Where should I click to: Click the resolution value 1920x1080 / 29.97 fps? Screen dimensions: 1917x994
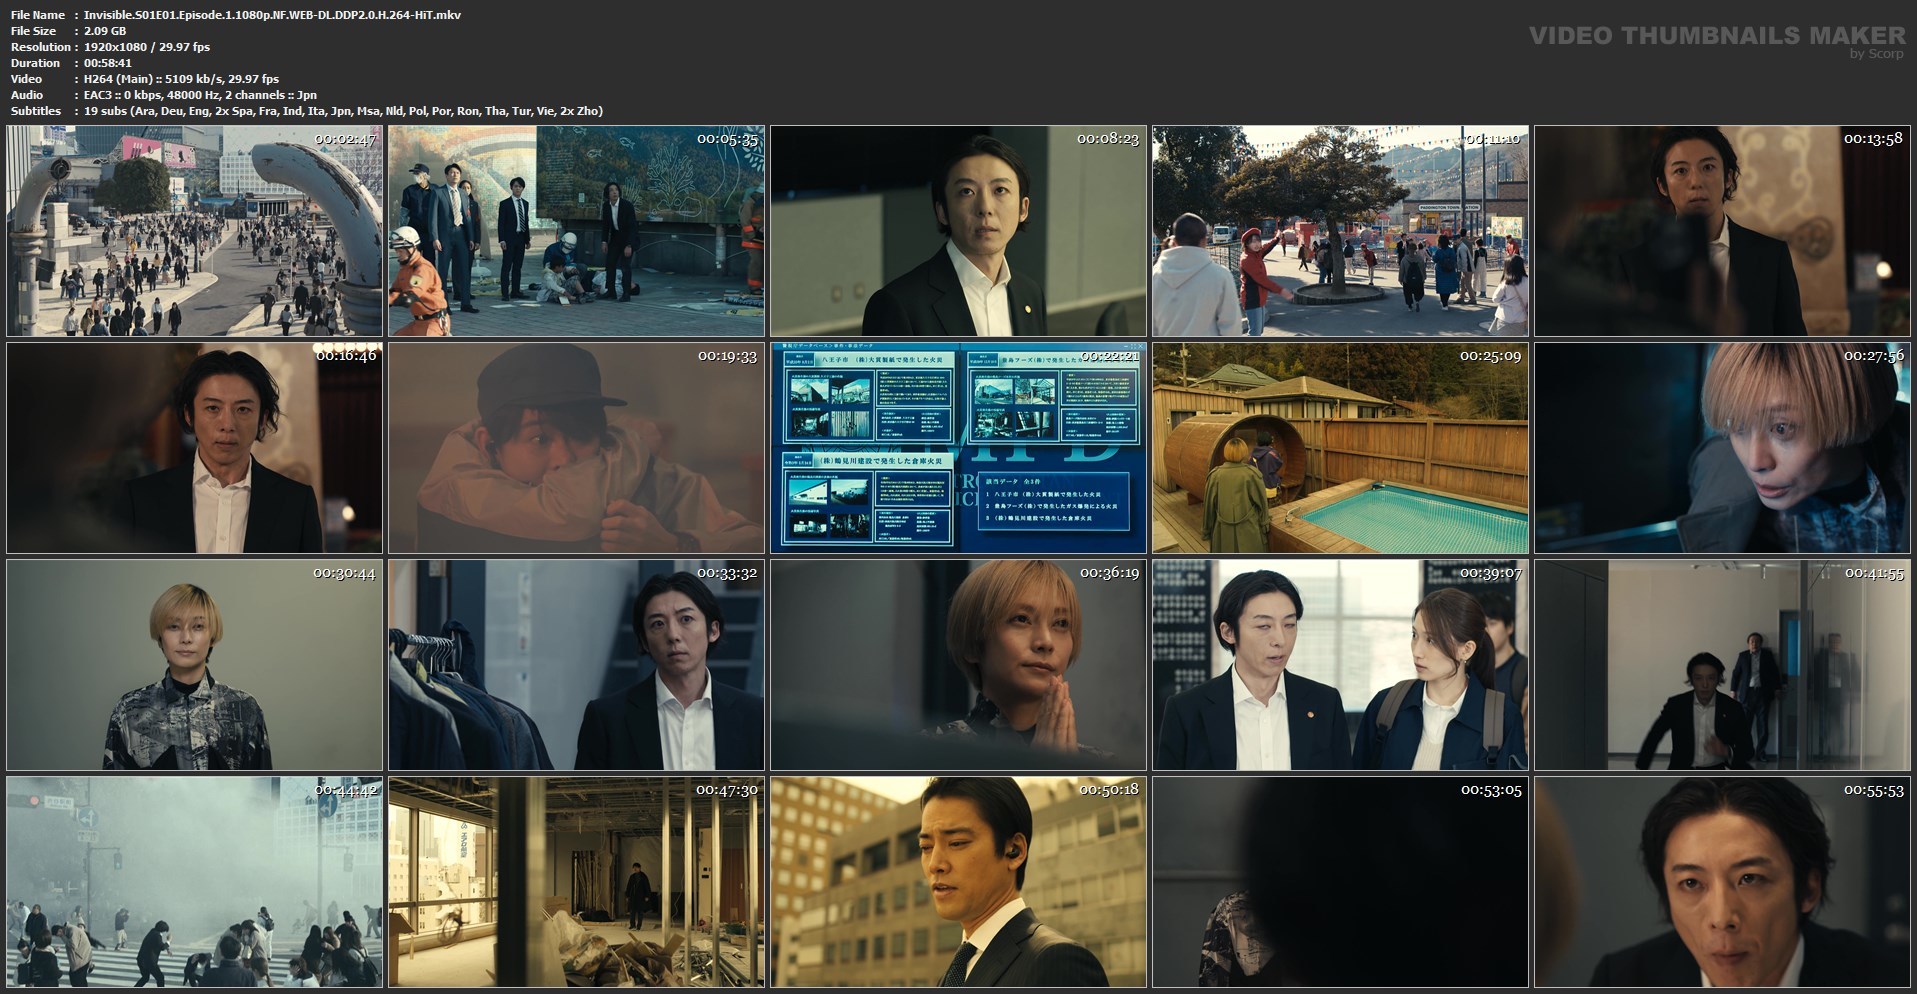(147, 47)
